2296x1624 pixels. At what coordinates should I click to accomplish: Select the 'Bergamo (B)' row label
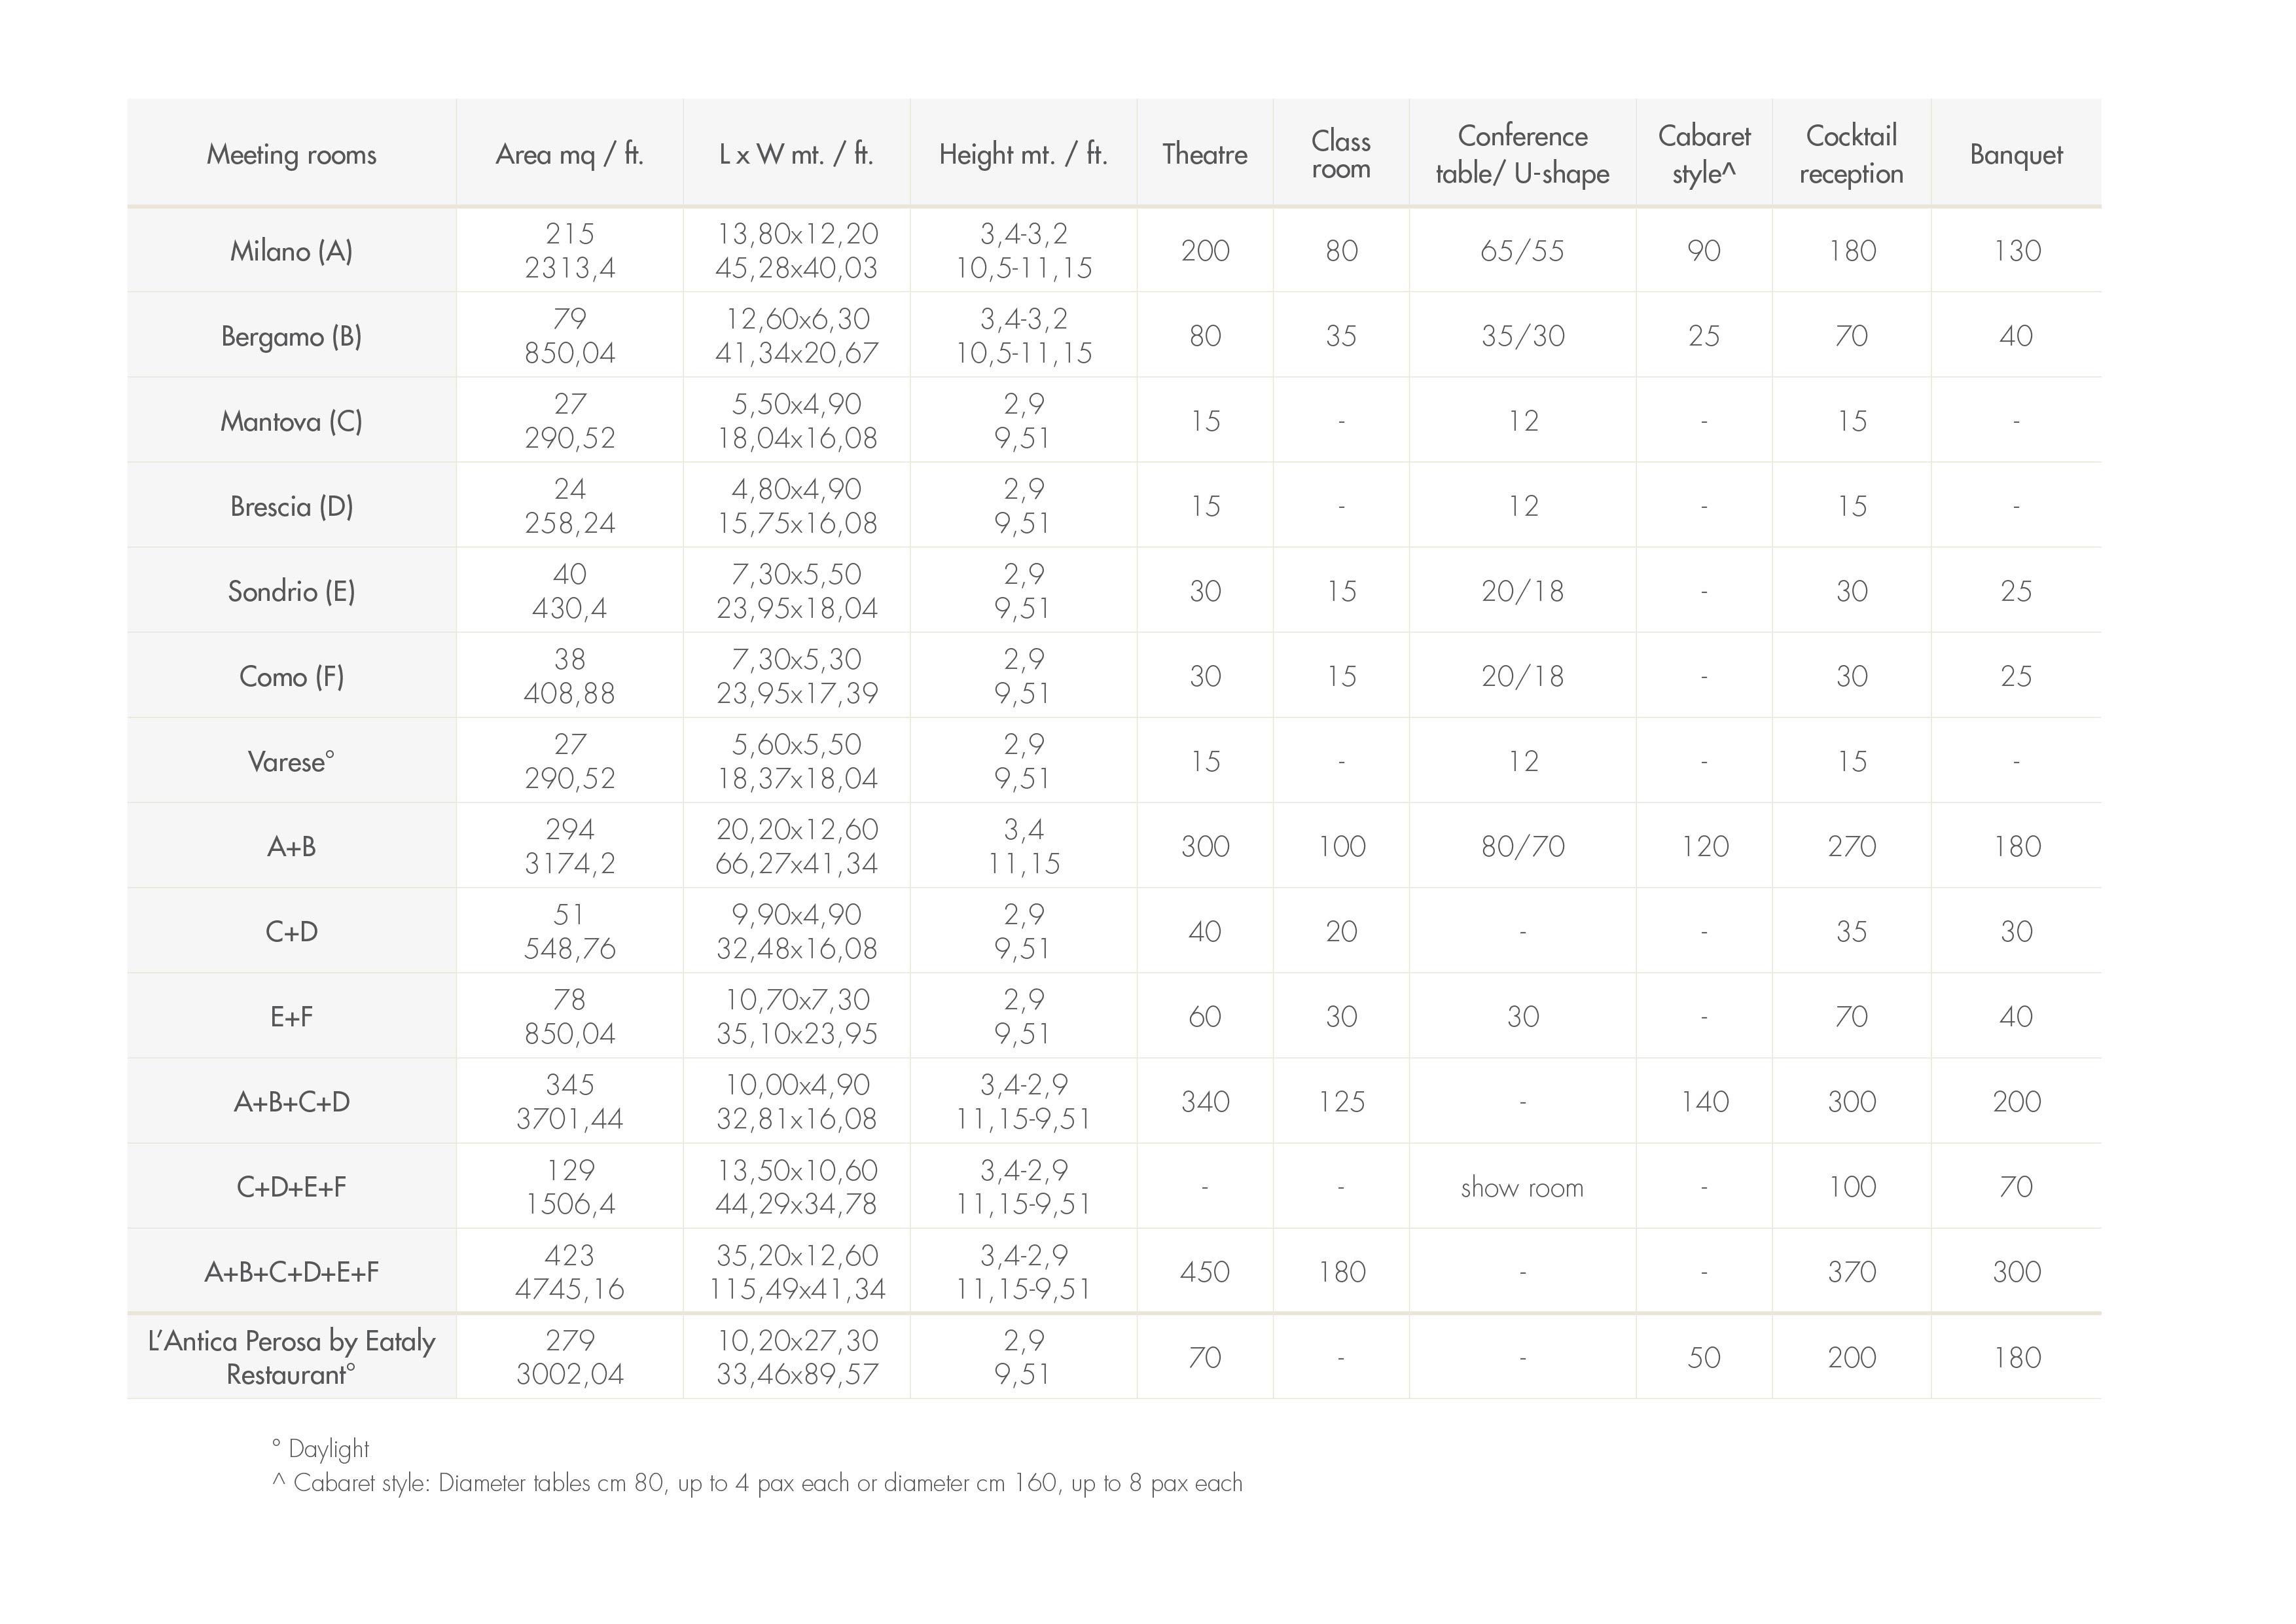[x=291, y=336]
